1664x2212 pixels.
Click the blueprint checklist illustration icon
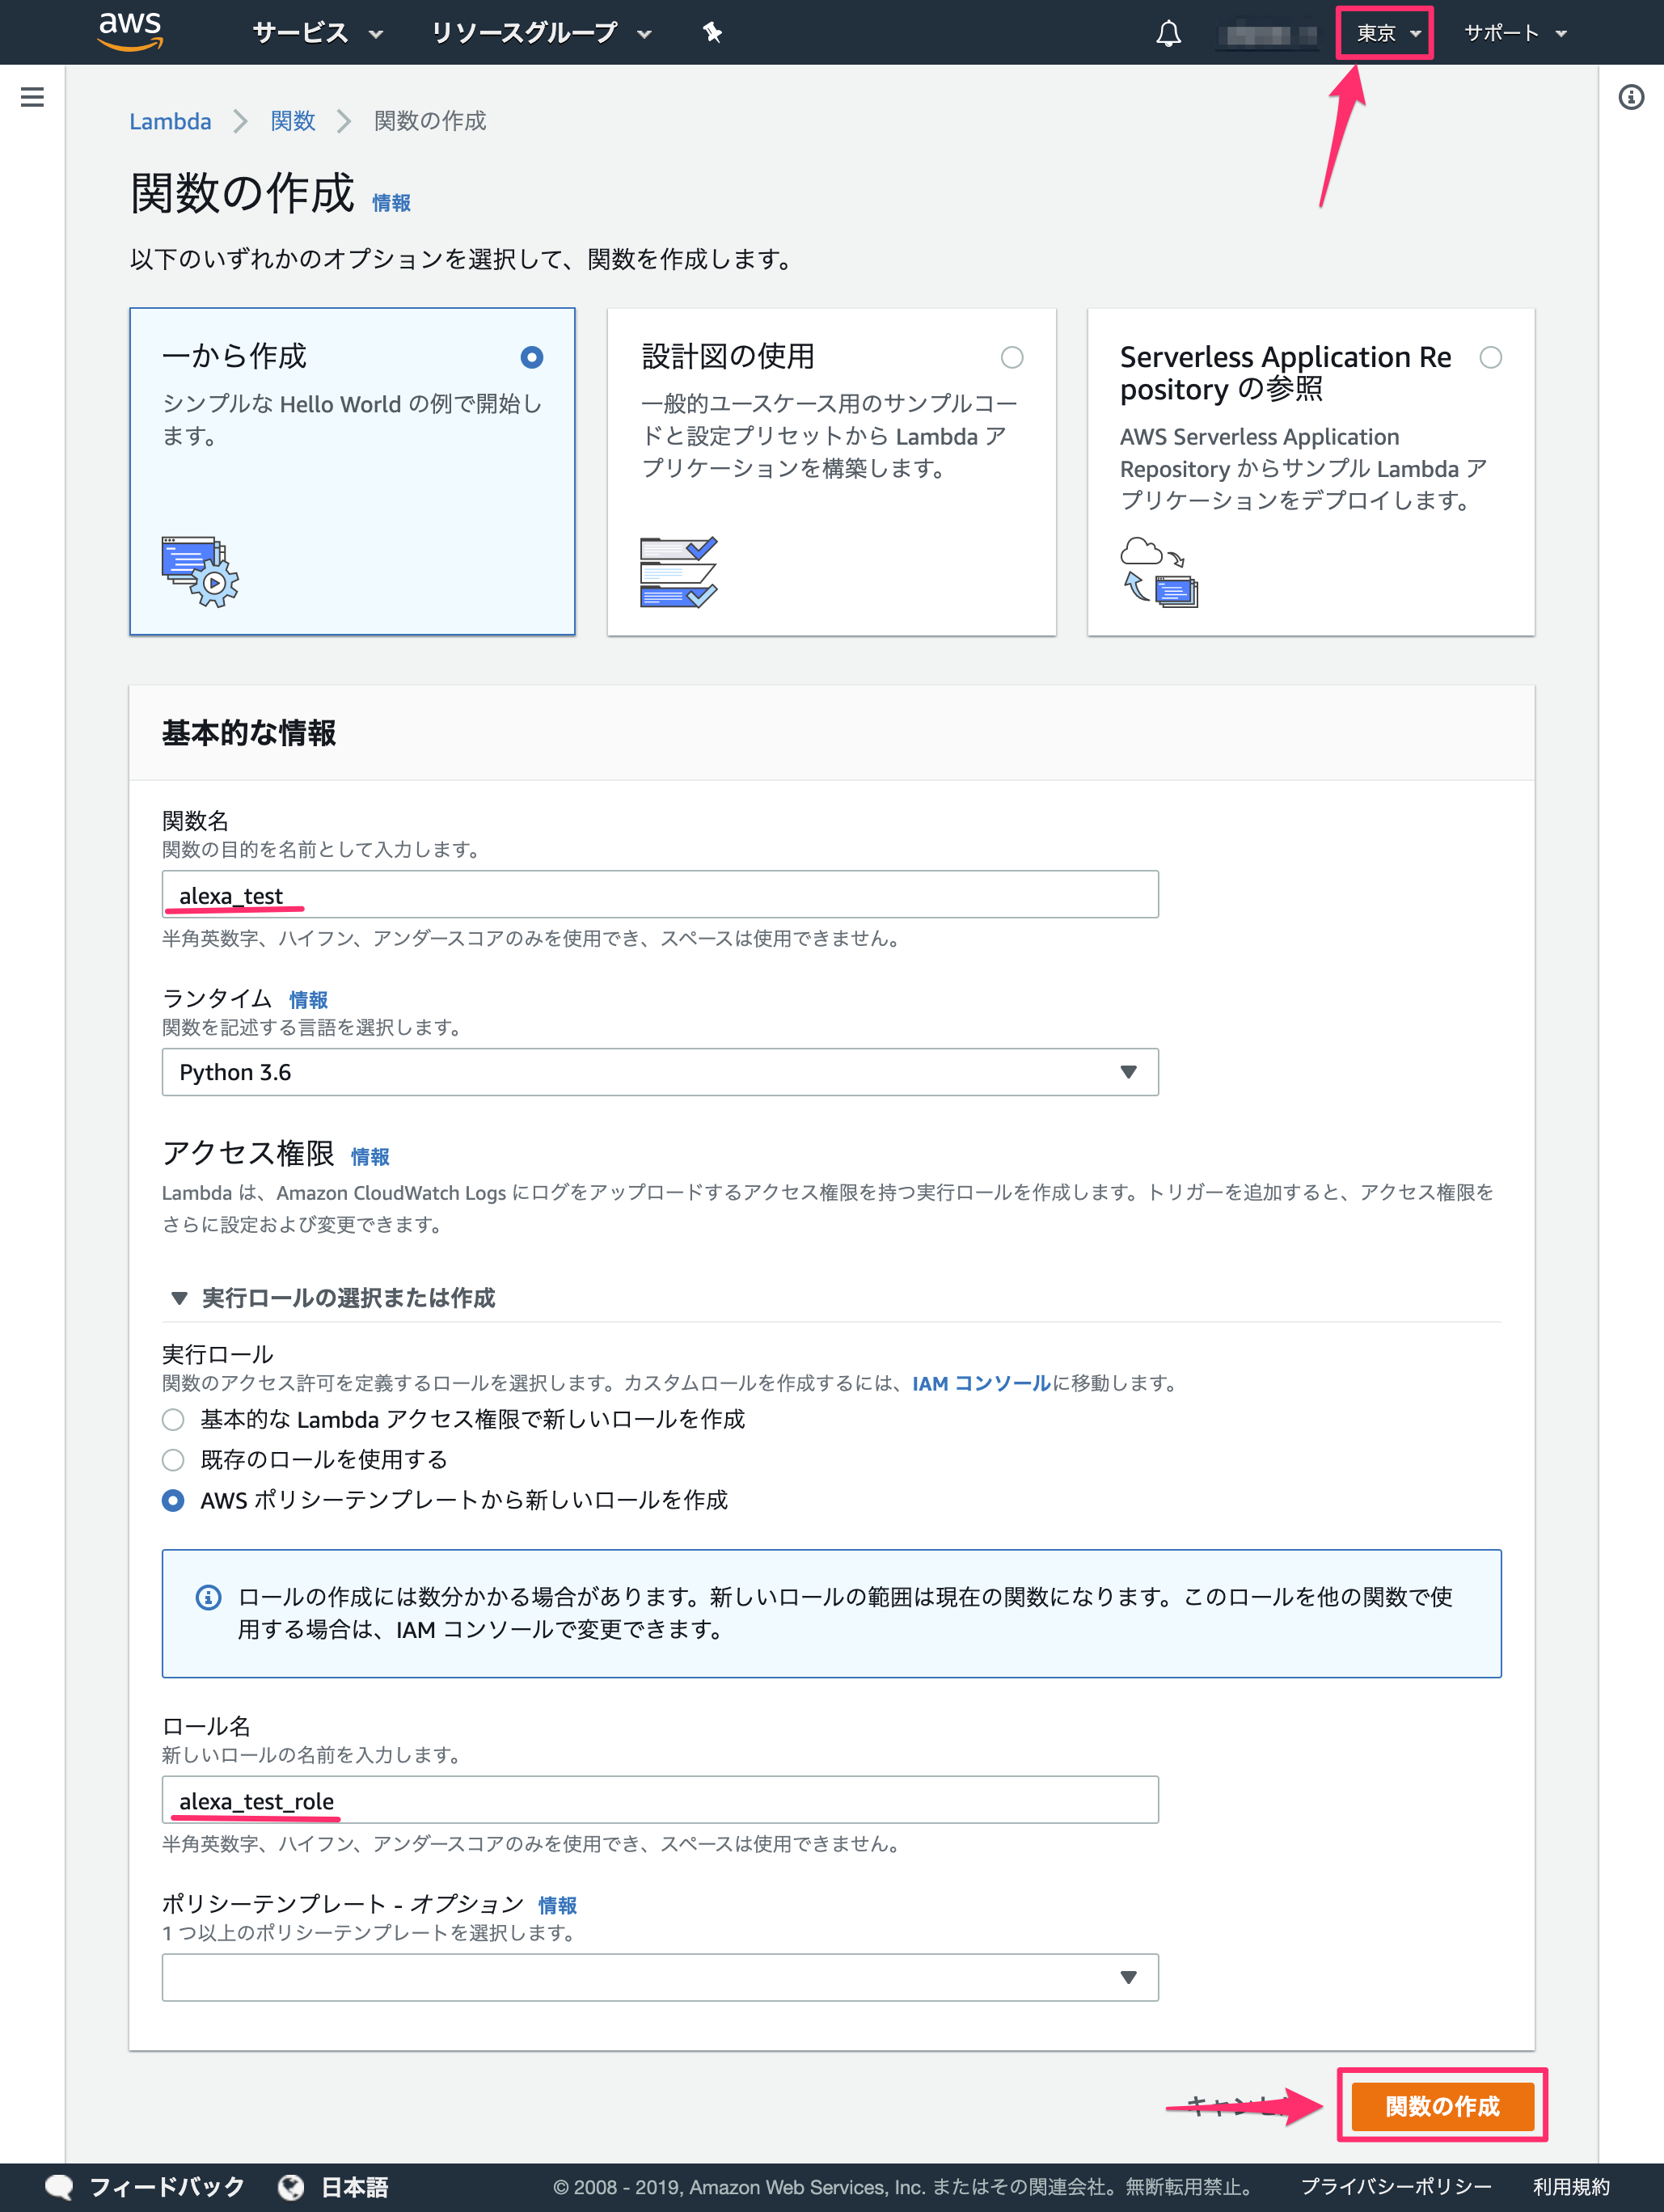pos(678,572)
